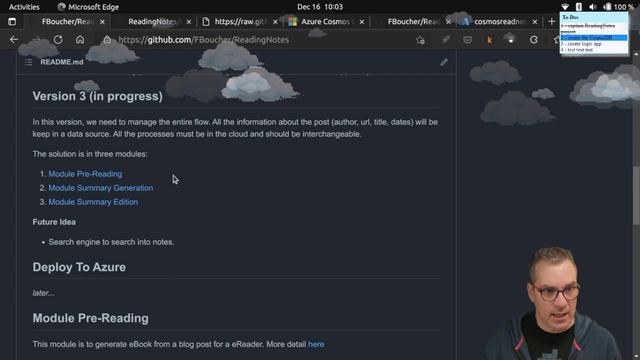Click the Deploy To Azure heading

tap(79, 267)
